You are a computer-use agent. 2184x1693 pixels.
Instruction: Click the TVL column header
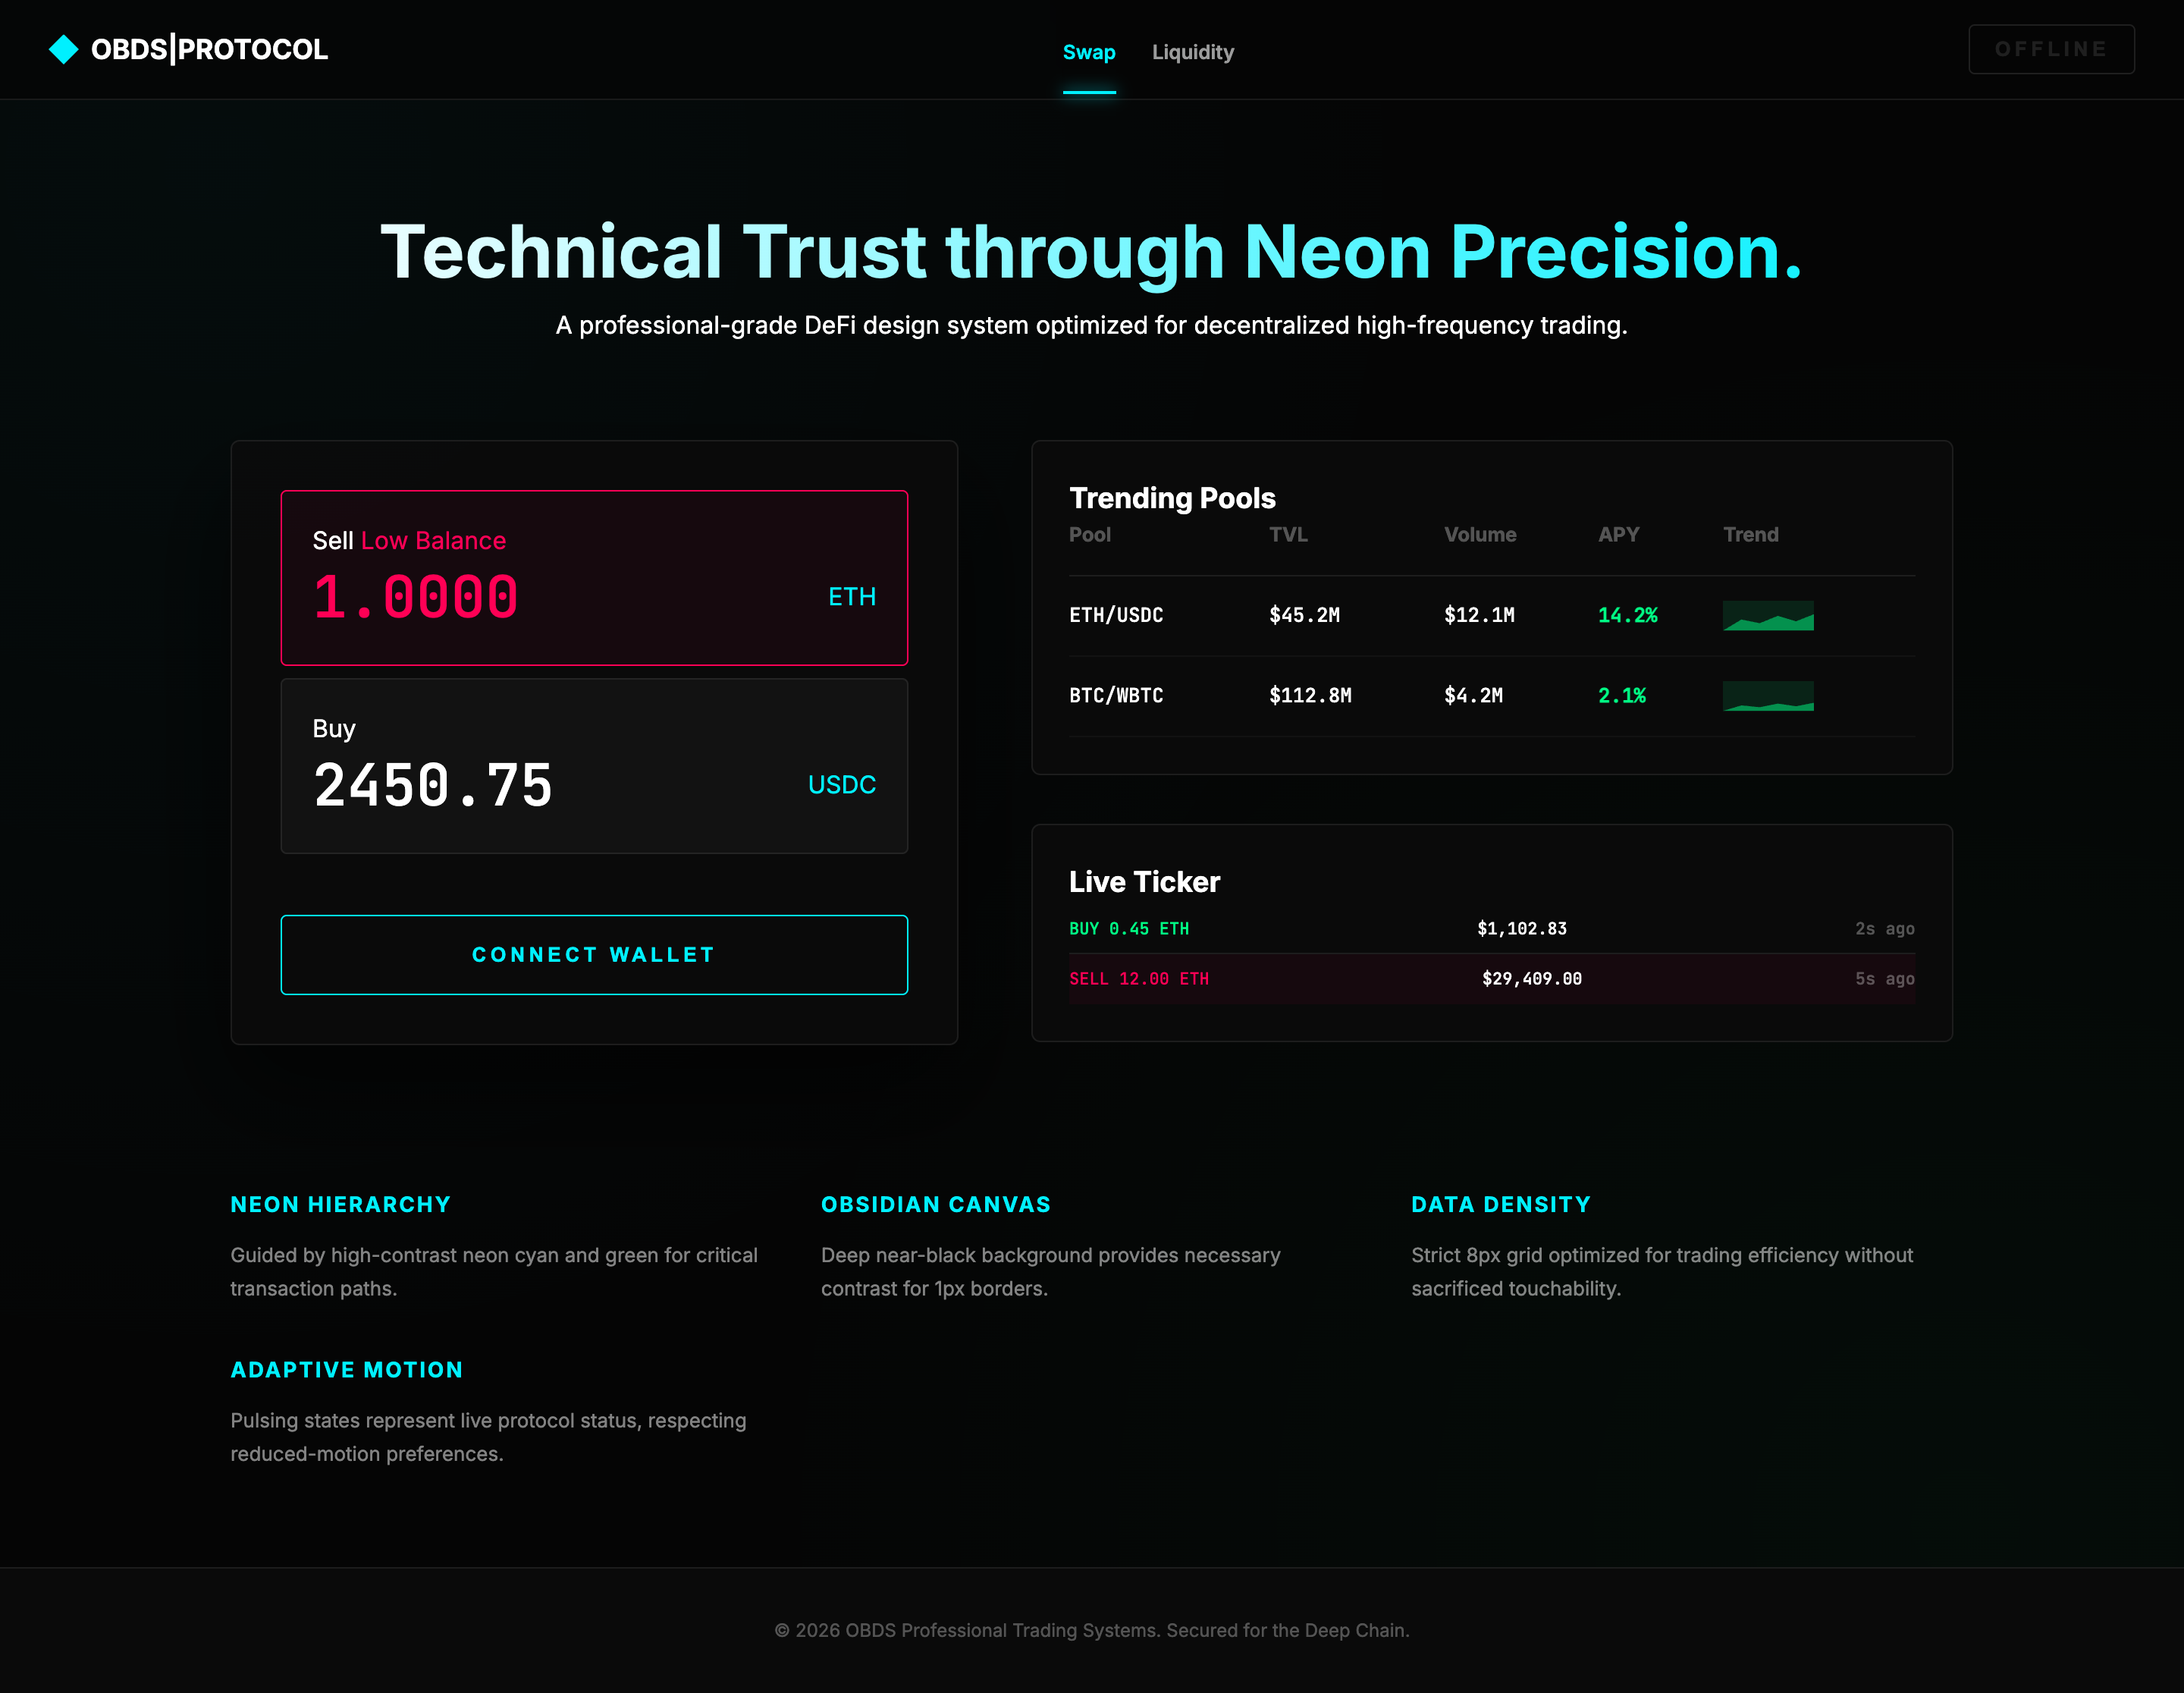click(x=1287, y=535)
